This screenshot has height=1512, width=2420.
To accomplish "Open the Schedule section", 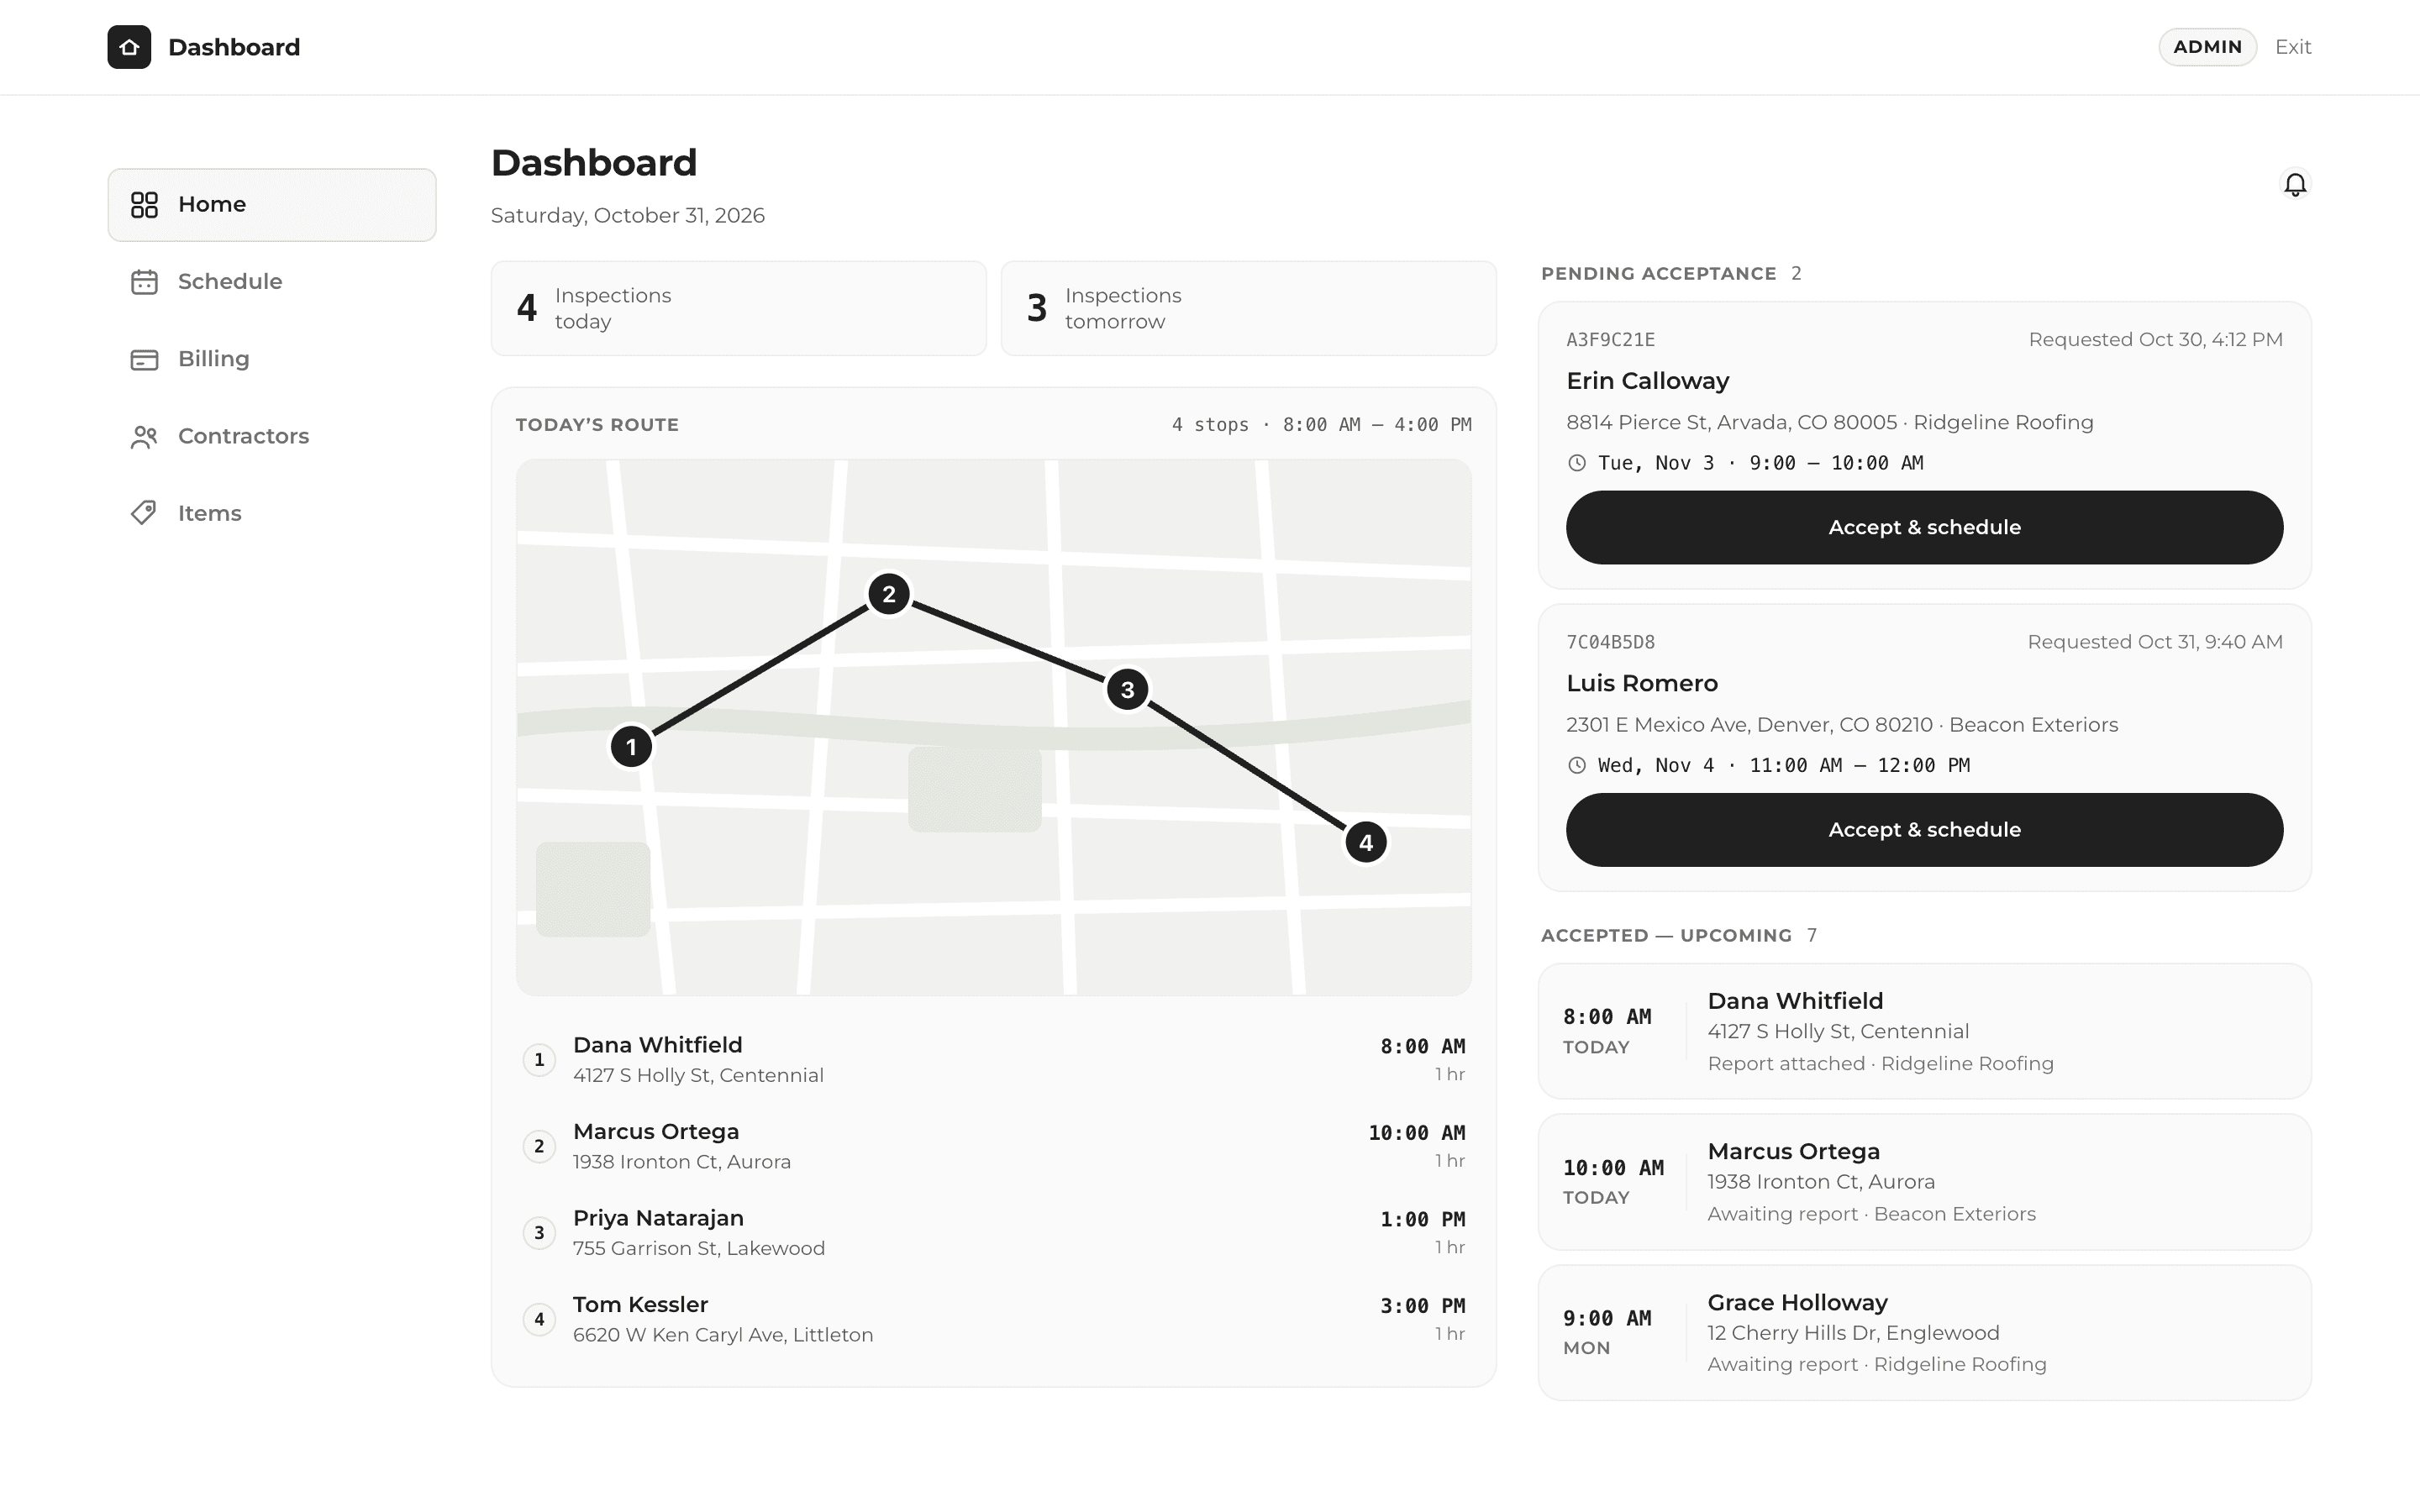I will coord(272,282).
